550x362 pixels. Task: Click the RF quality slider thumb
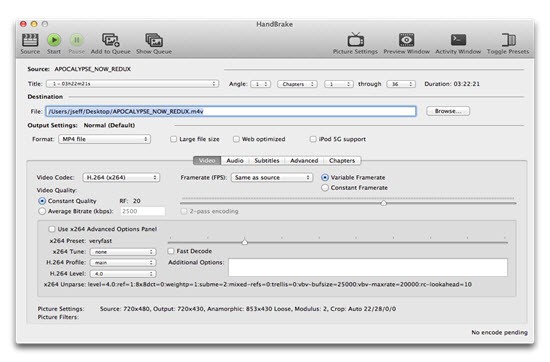point(384,203)
